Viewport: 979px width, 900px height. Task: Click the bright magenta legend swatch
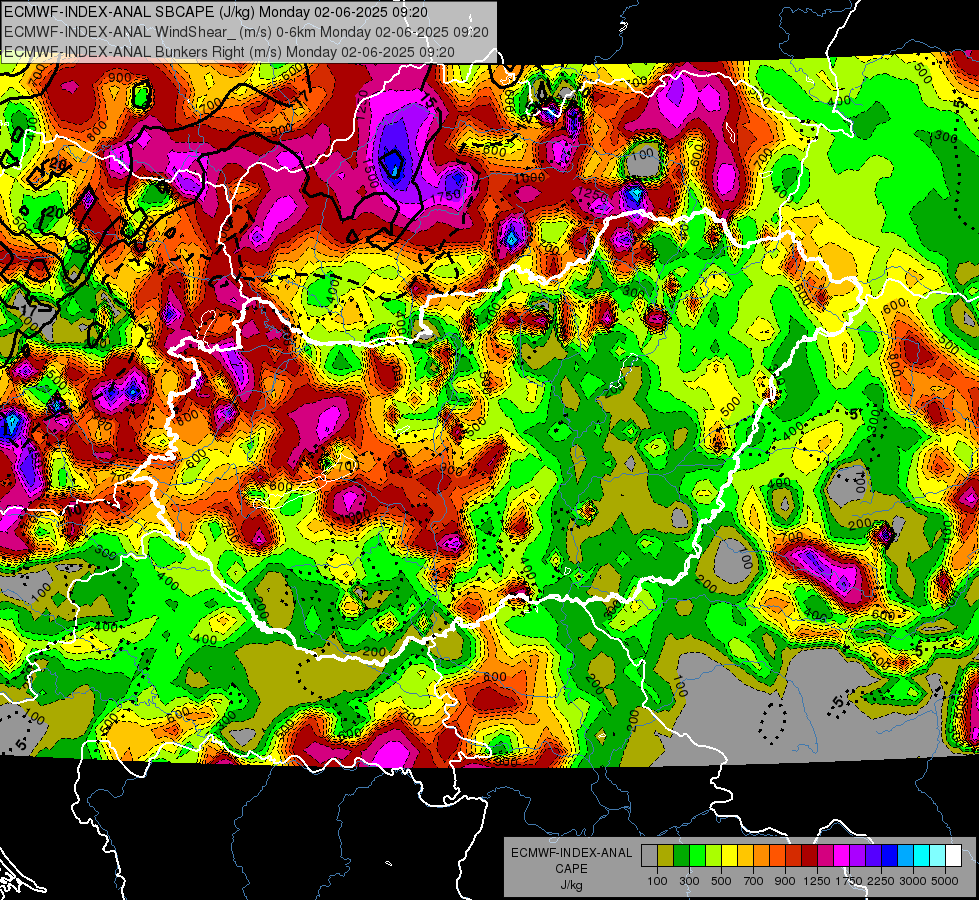842,855
